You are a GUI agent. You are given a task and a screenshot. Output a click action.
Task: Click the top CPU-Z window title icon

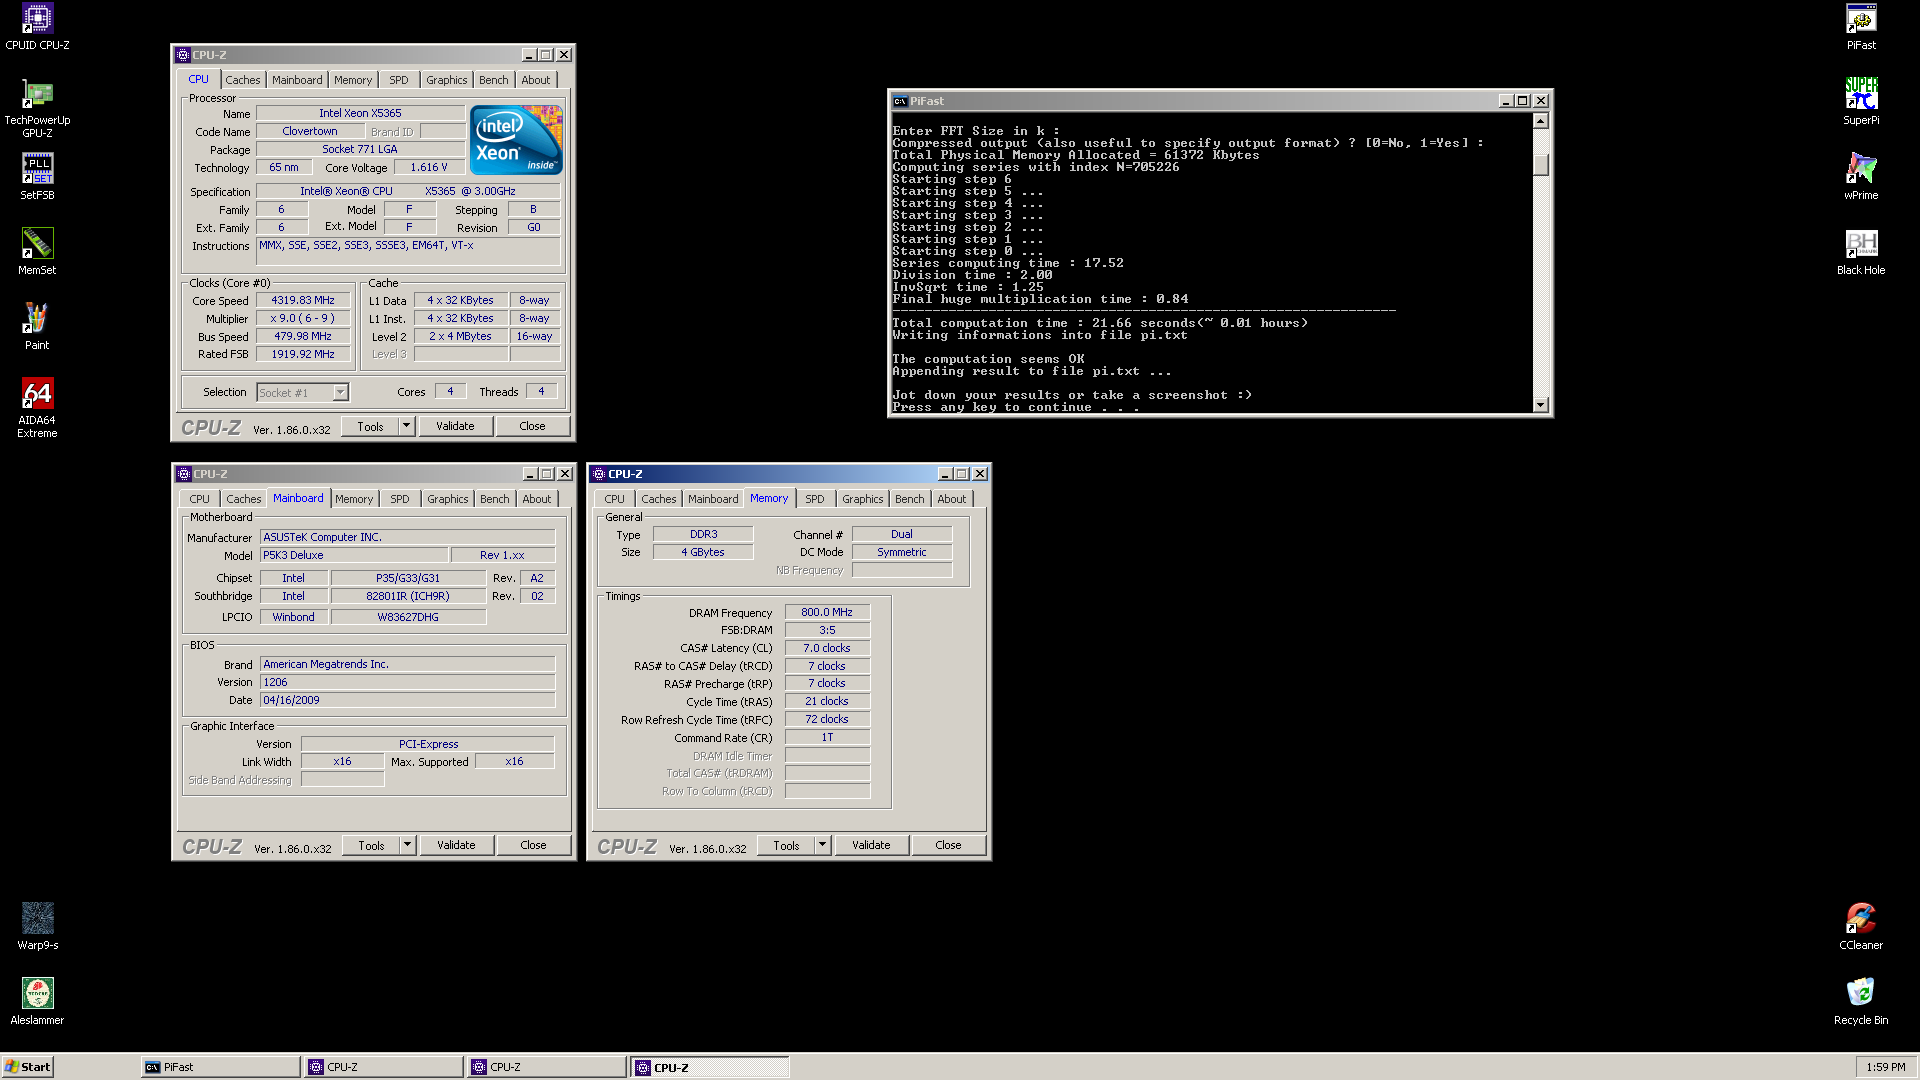[x=183, y=55]
